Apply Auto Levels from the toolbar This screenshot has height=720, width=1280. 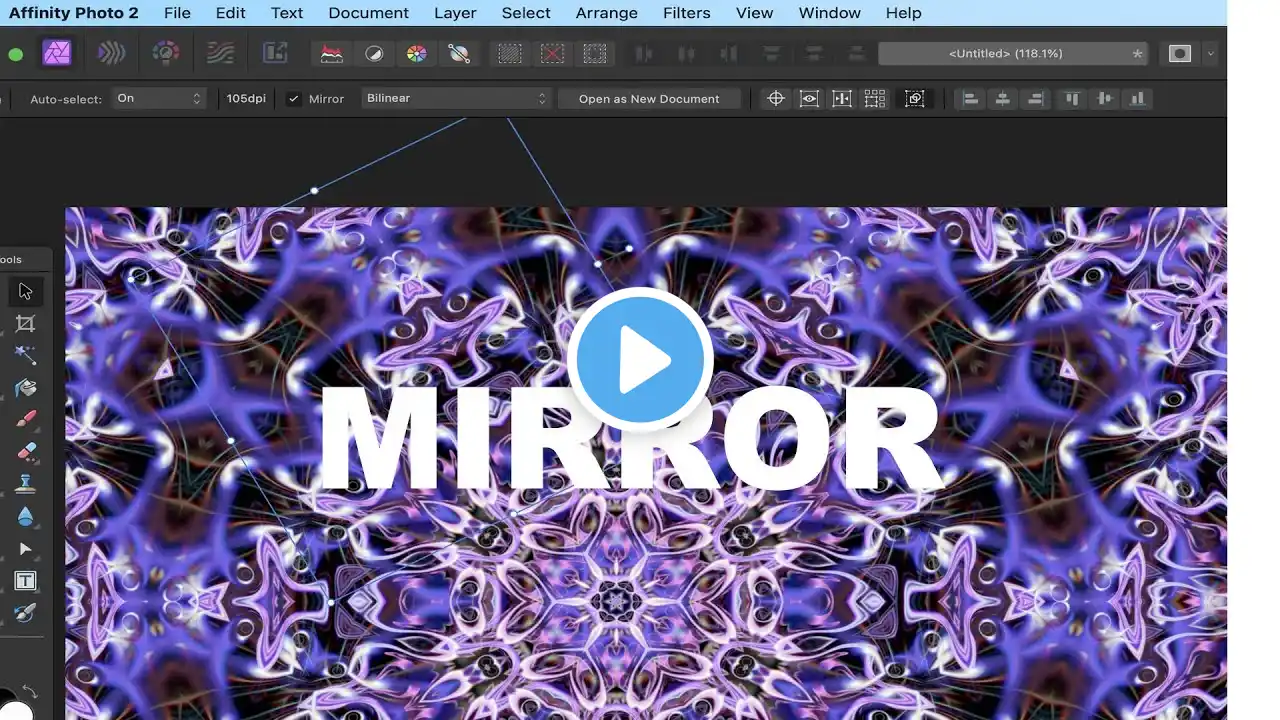332,54
